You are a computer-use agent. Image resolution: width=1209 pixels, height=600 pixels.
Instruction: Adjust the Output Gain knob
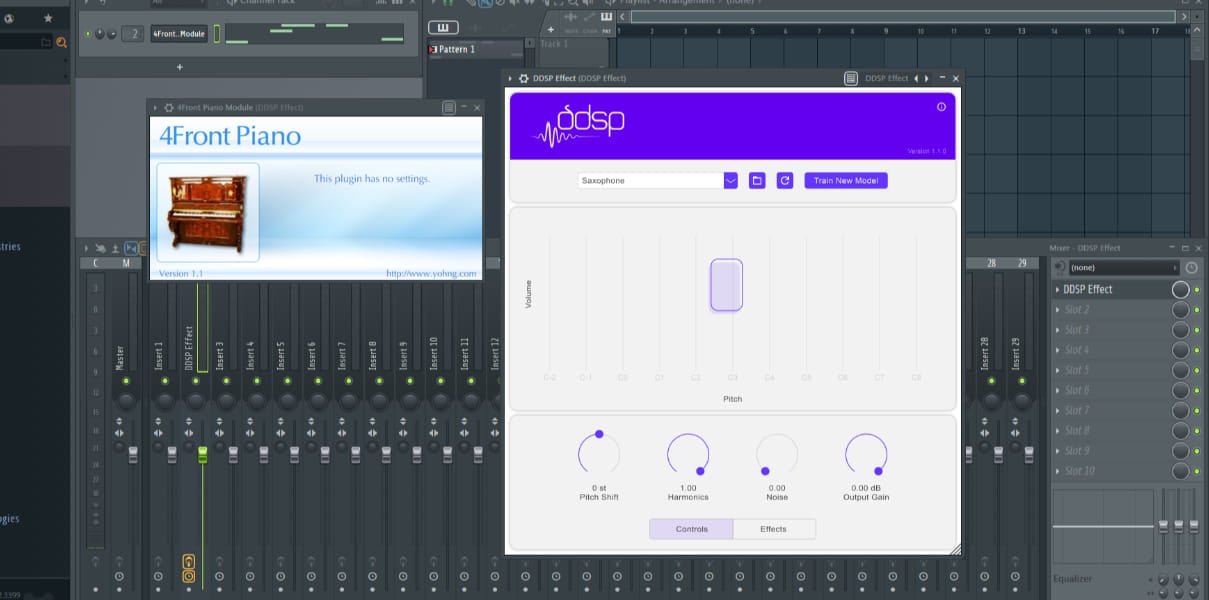[x=866, y=454]
